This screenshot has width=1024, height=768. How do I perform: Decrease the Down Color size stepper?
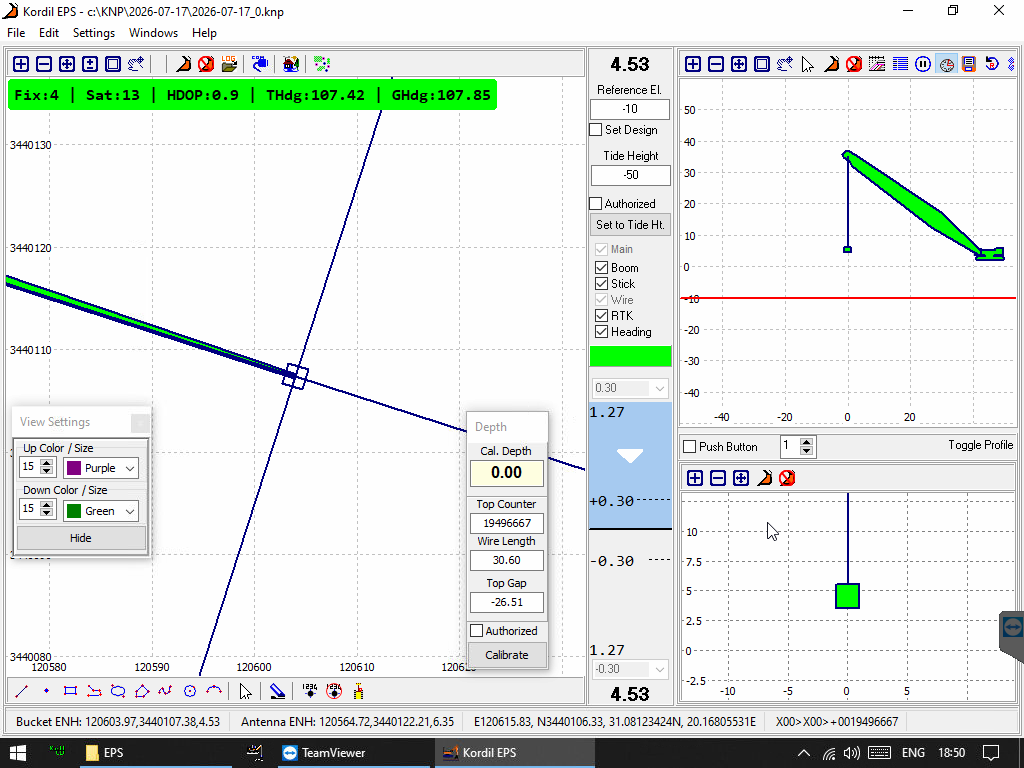pyautogui.click(x=46, y=515)
